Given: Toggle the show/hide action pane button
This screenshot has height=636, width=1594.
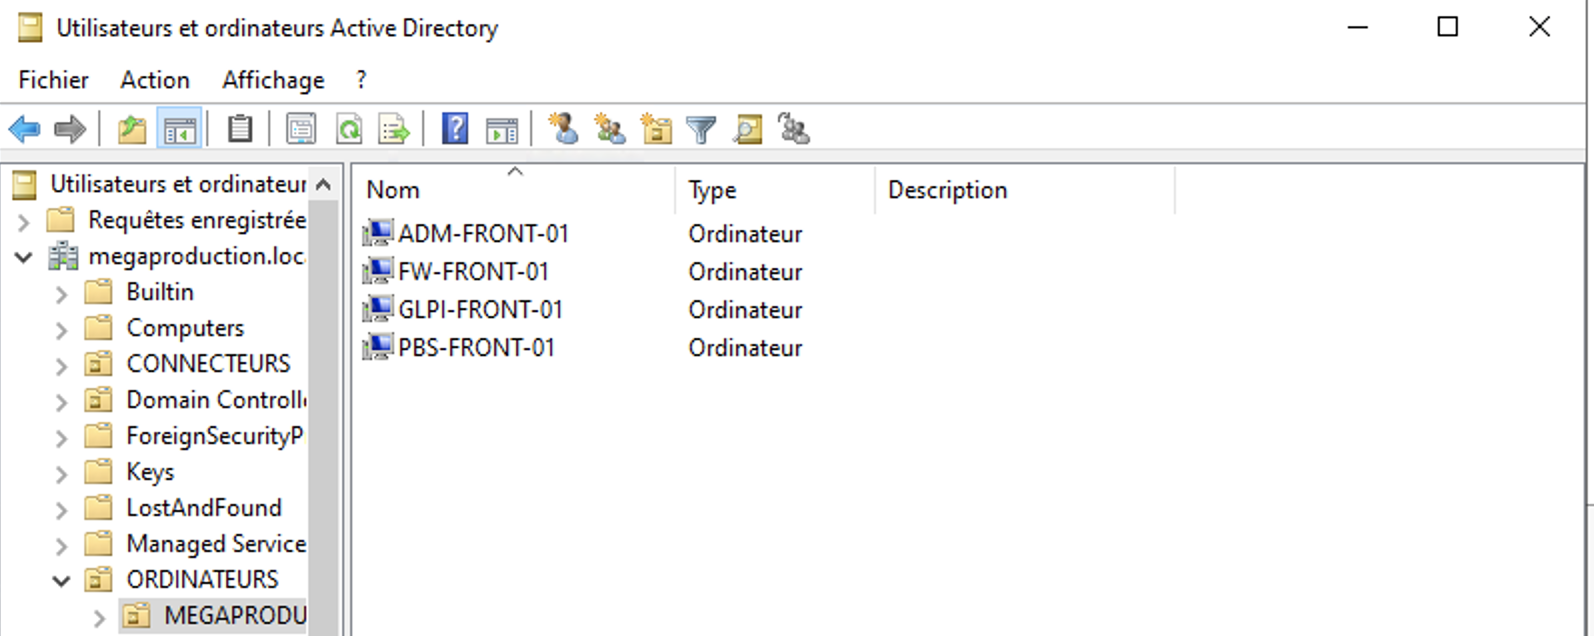Looking at the screenshot, I should [502, 129].
